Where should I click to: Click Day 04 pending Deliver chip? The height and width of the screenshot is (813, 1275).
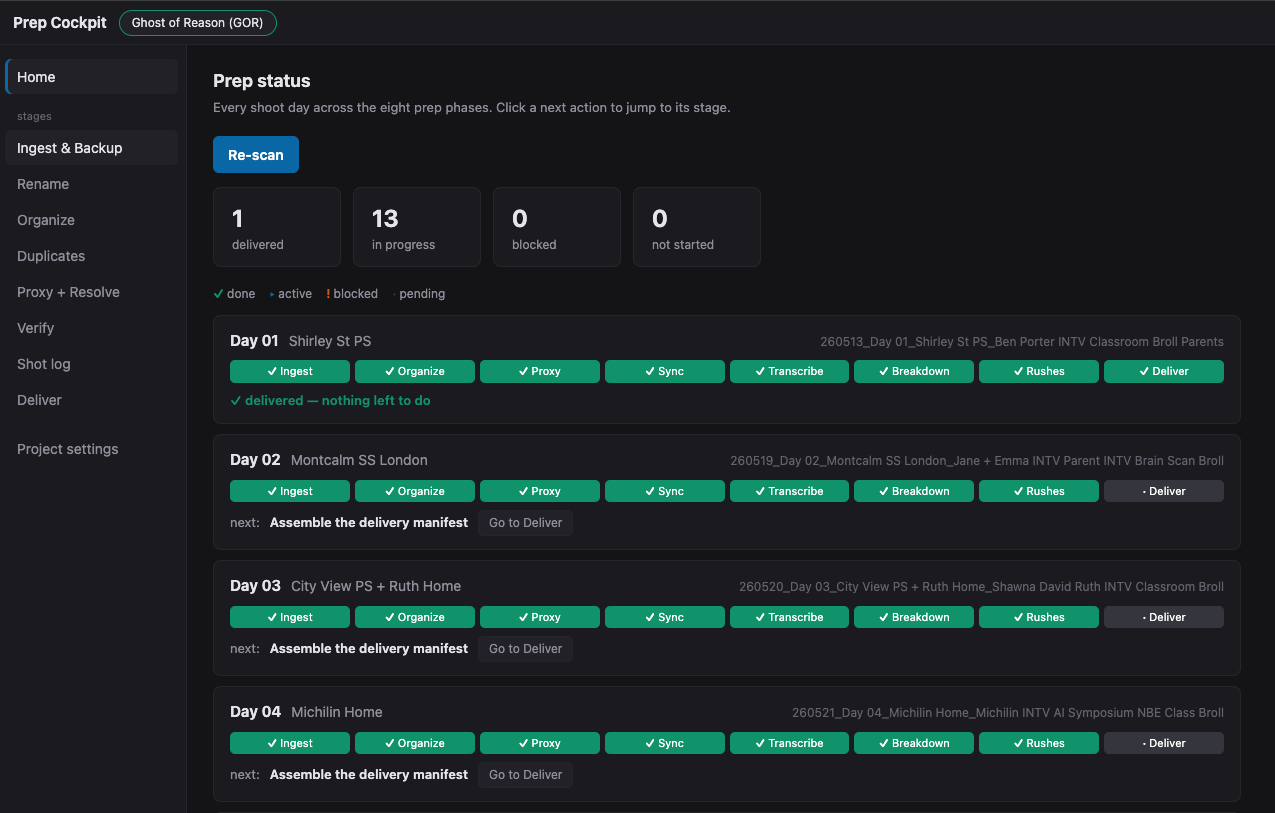[x=1164, y=743]
